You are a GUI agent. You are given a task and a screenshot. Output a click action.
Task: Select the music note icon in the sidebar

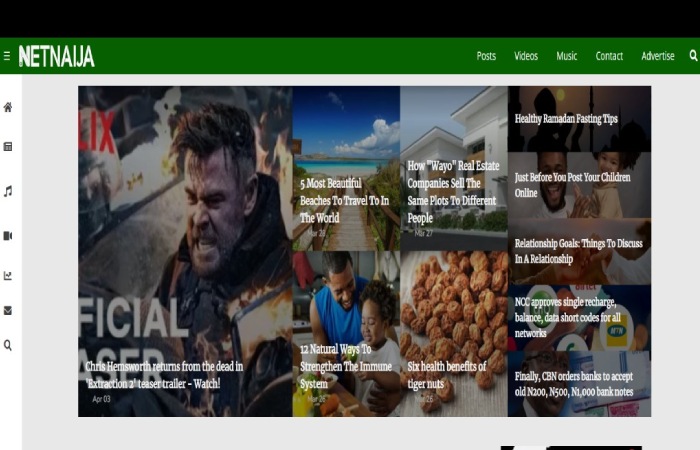(8, 192)
